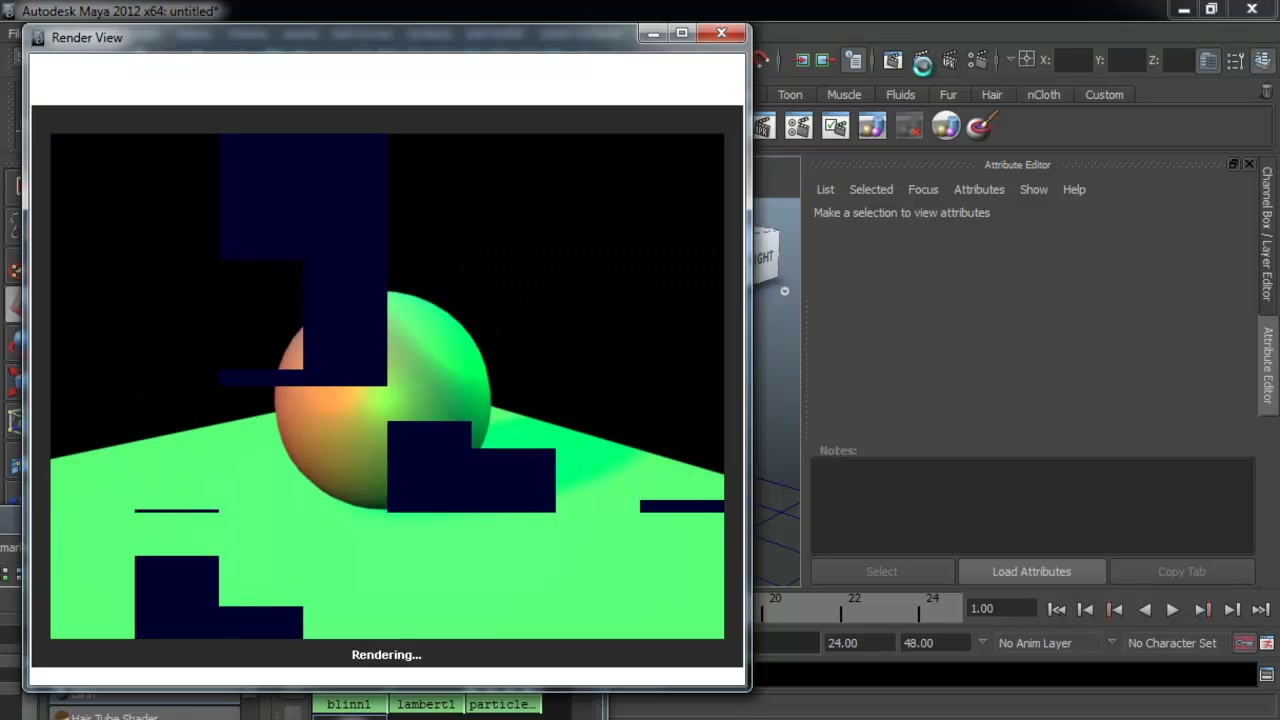Open Hypershade spheres shelf icon

click(946, 127)
